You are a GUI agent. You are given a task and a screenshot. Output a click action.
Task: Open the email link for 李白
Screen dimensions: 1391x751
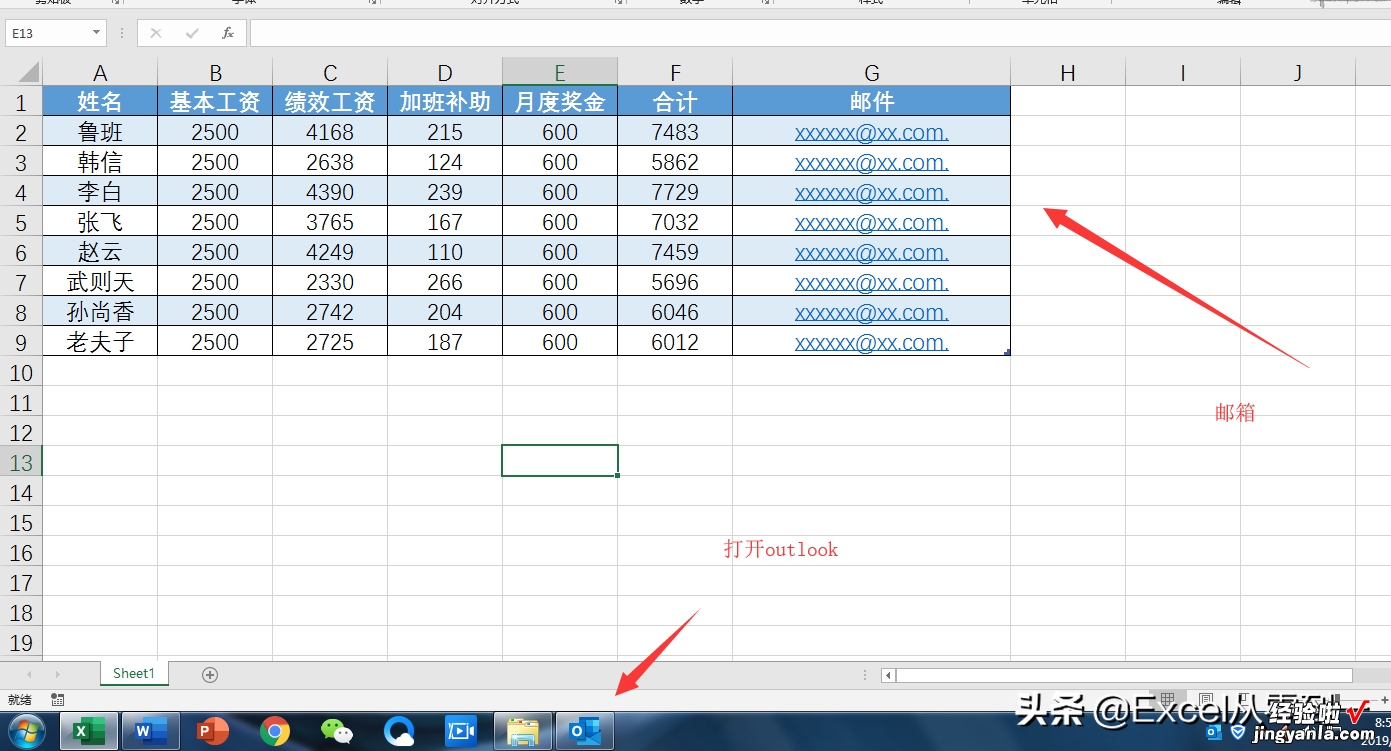coord(872,192)
